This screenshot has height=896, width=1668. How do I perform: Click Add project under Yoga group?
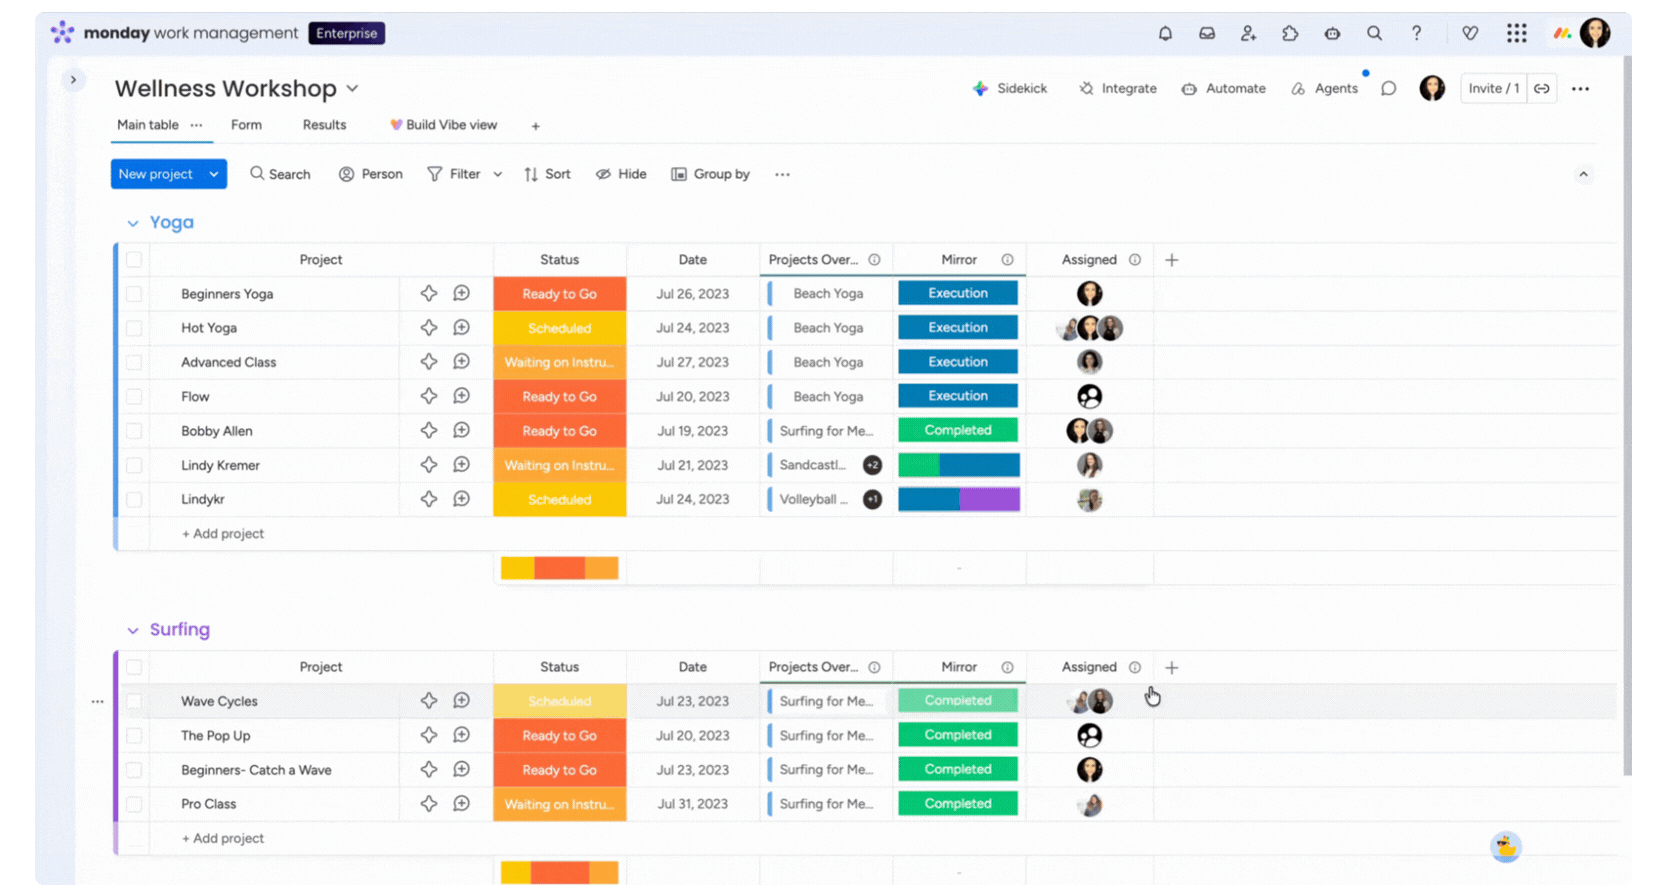(223, 534)
